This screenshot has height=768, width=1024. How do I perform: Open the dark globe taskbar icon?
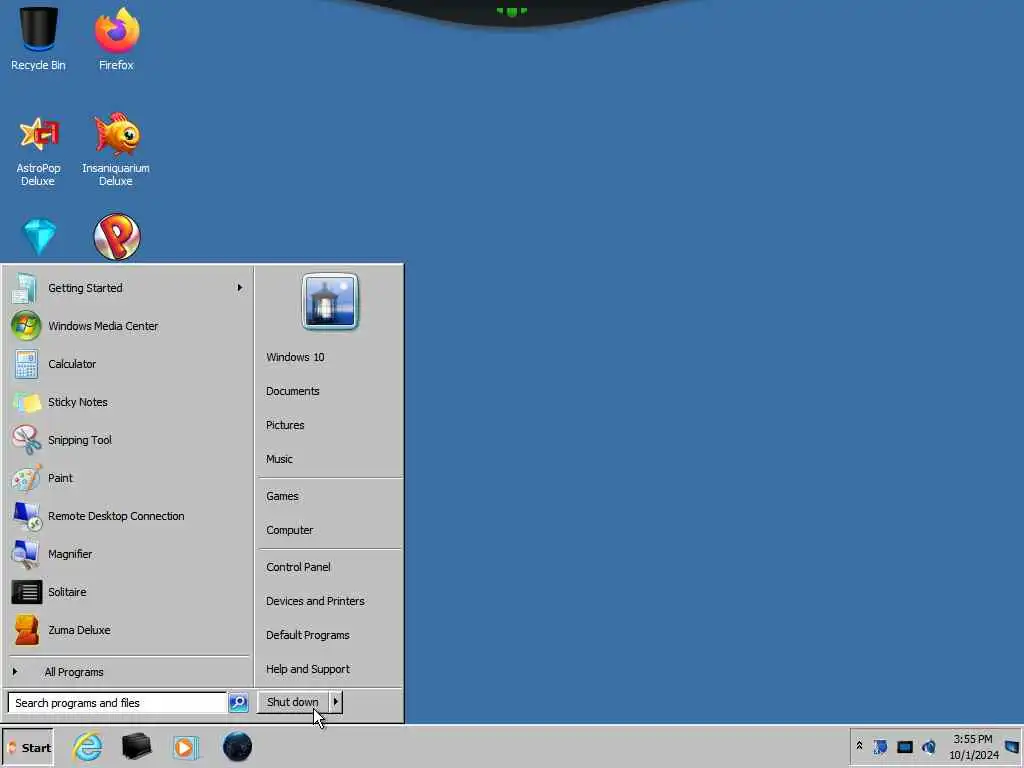237,746
